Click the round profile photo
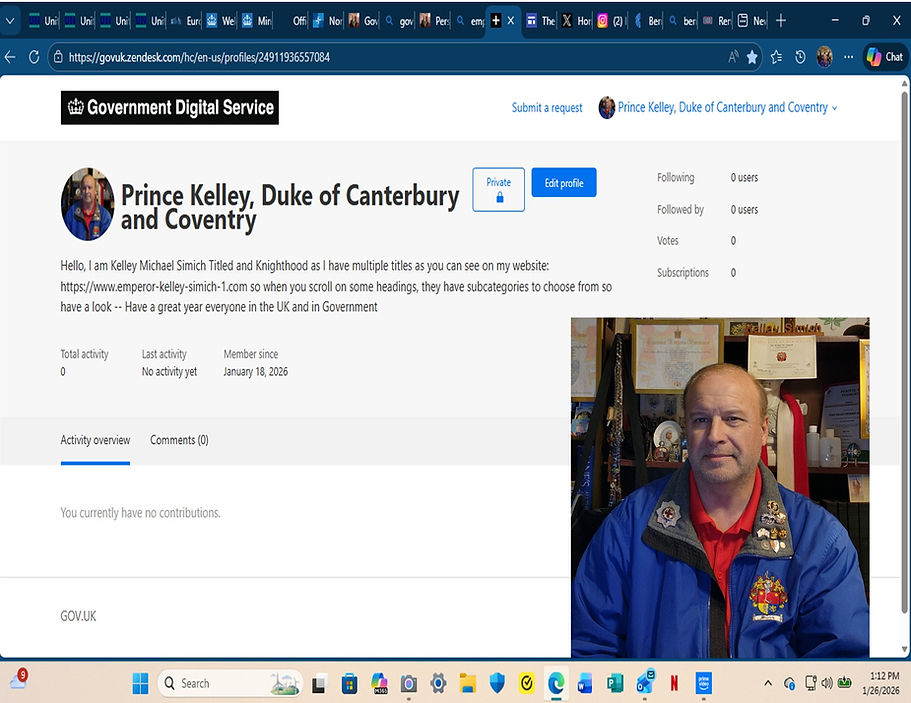The height and width of the screenshot is (703, 911). (x=88, y=204)
